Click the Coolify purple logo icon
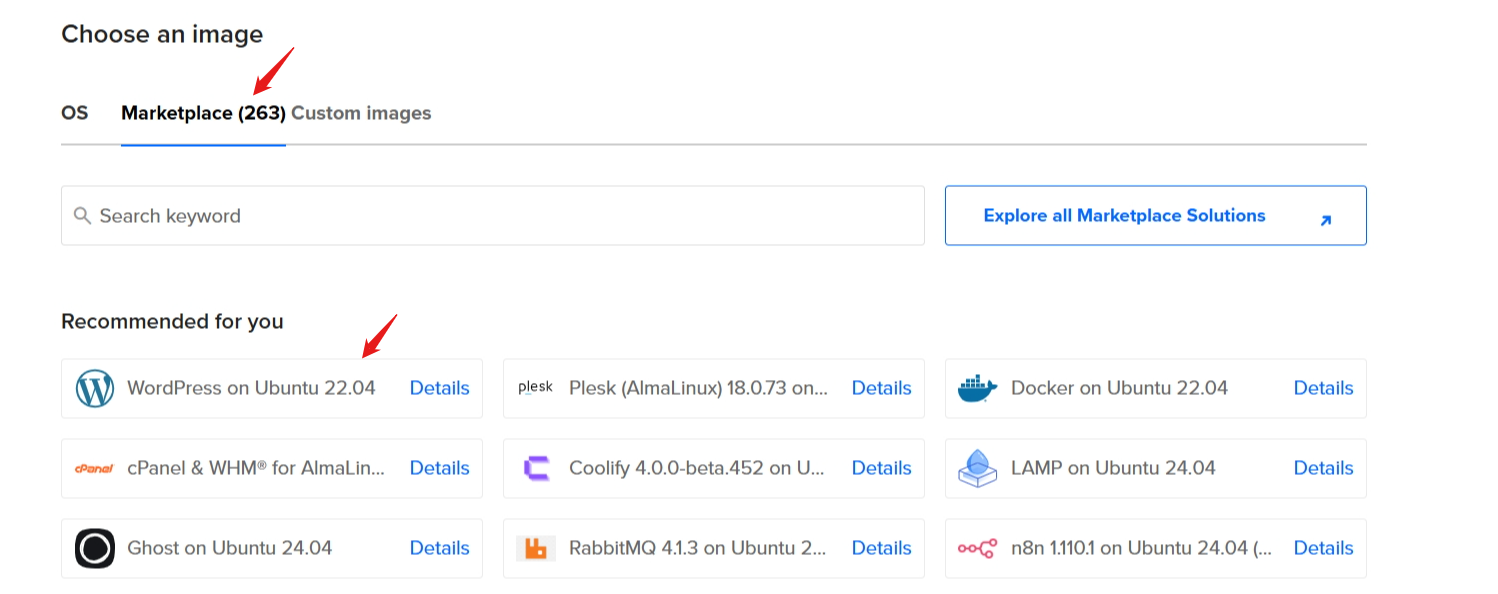The width and height of the screenshot is (1498, 594). pos(536,468)
